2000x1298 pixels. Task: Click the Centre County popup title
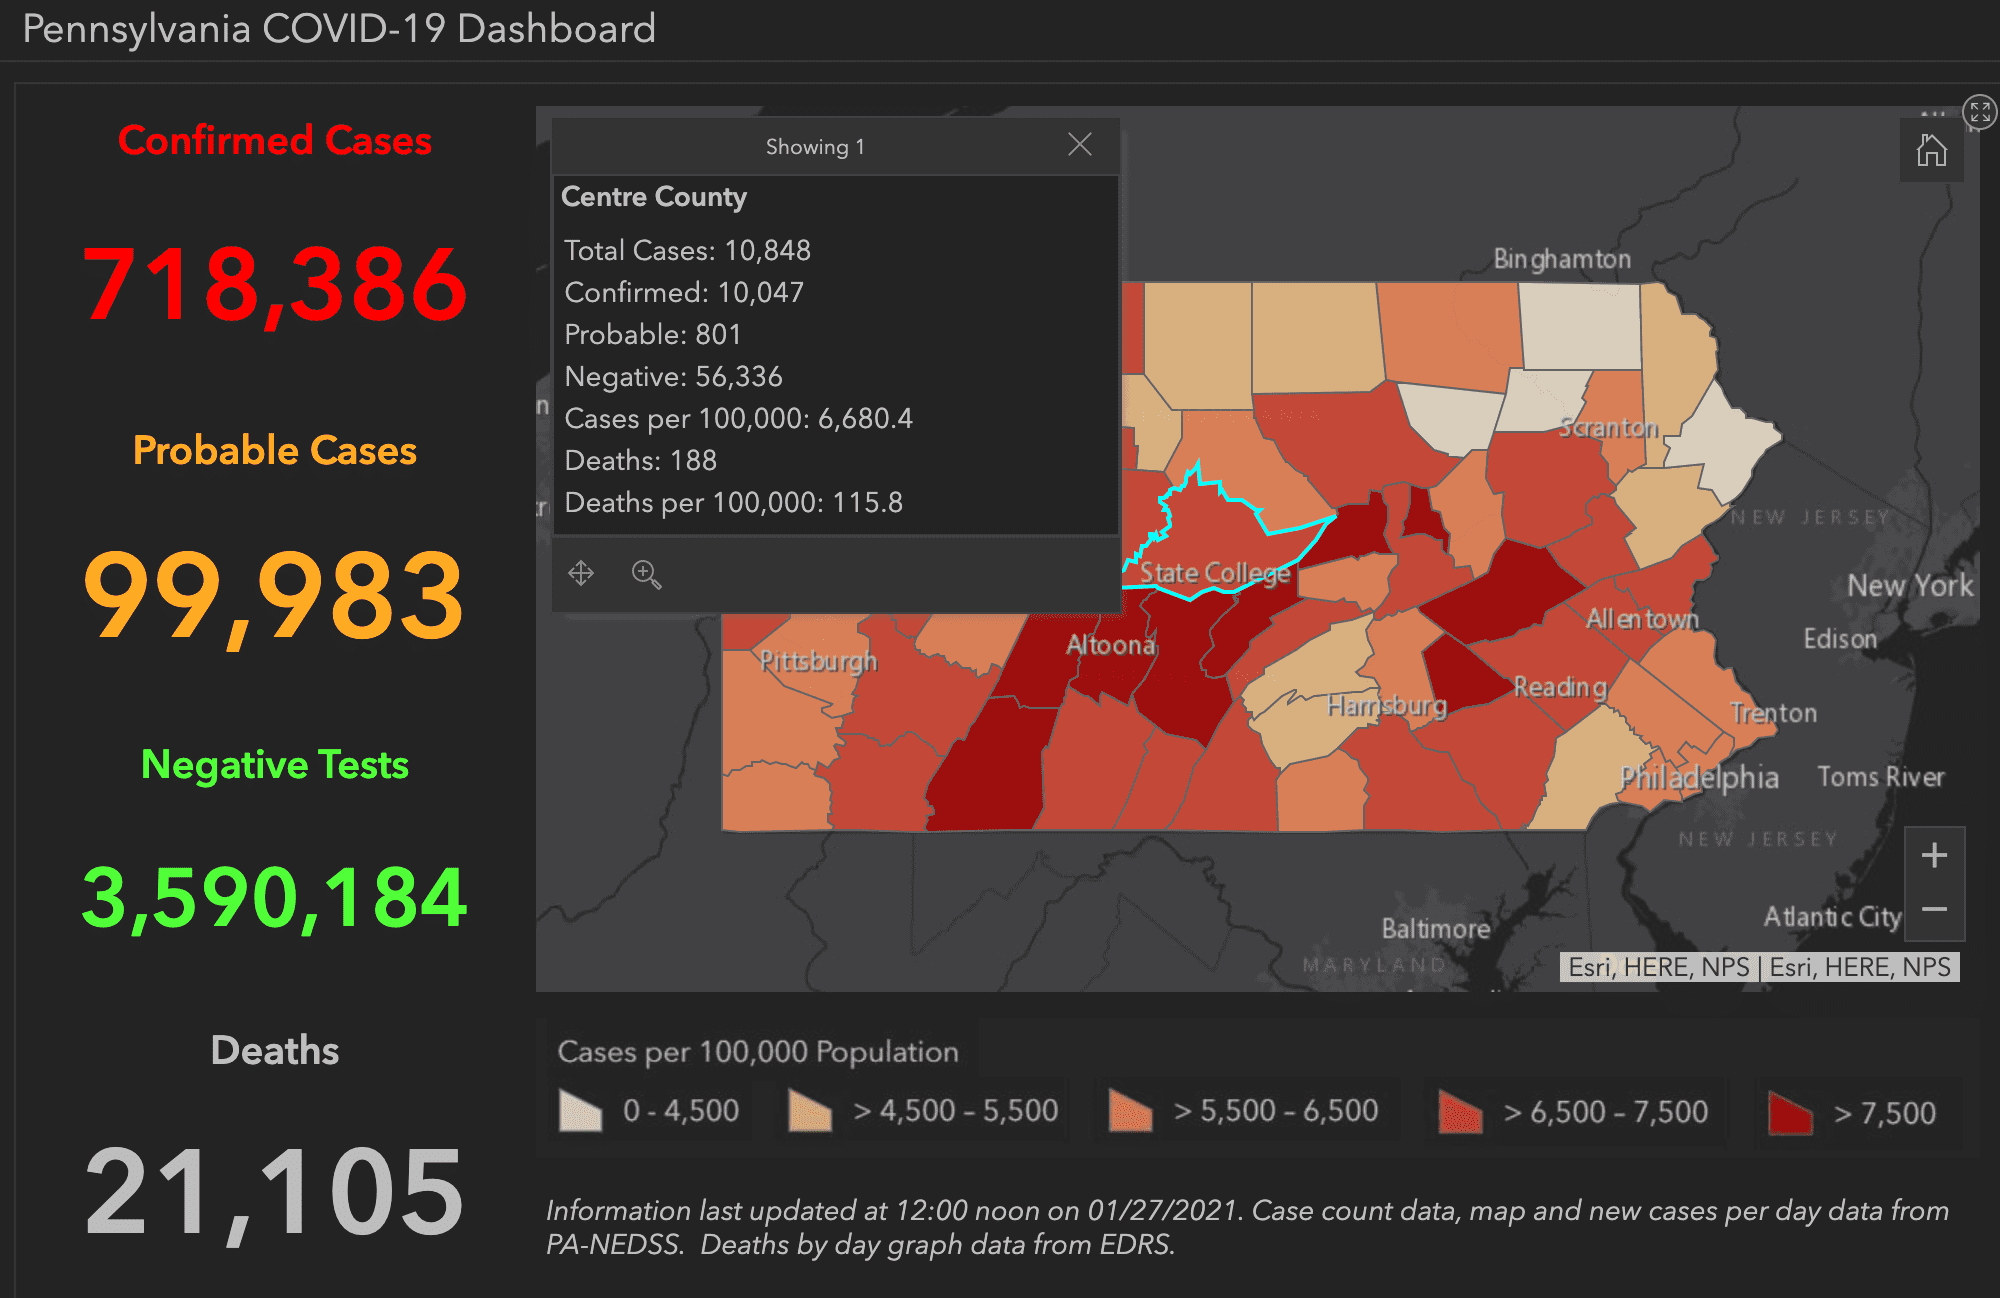coord(654,197)
